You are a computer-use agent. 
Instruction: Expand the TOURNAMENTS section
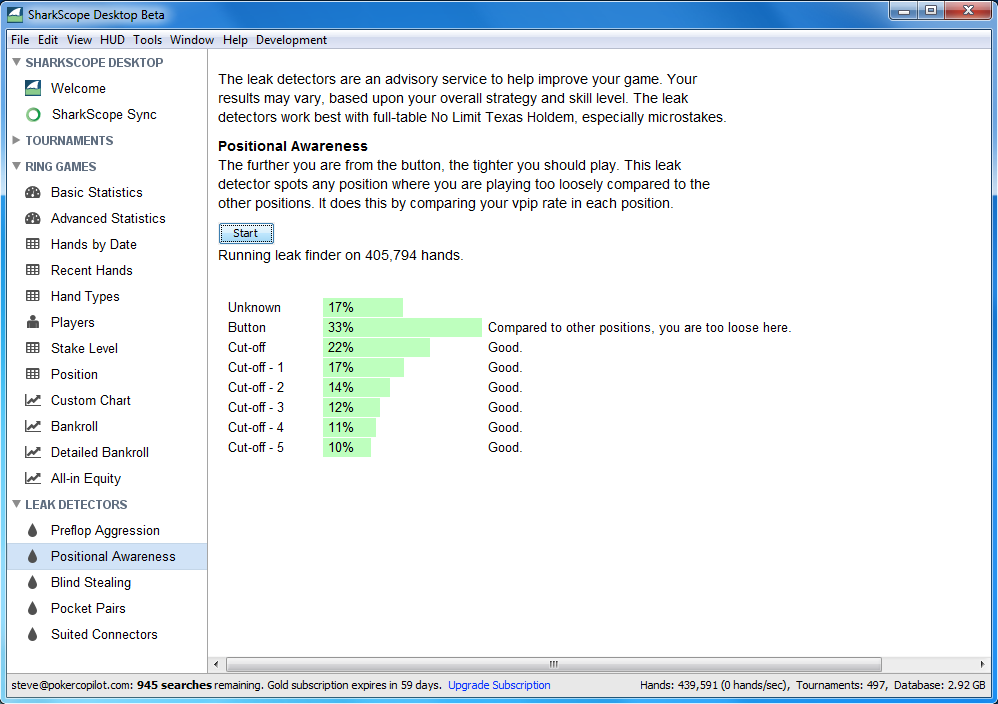point(17,140)
